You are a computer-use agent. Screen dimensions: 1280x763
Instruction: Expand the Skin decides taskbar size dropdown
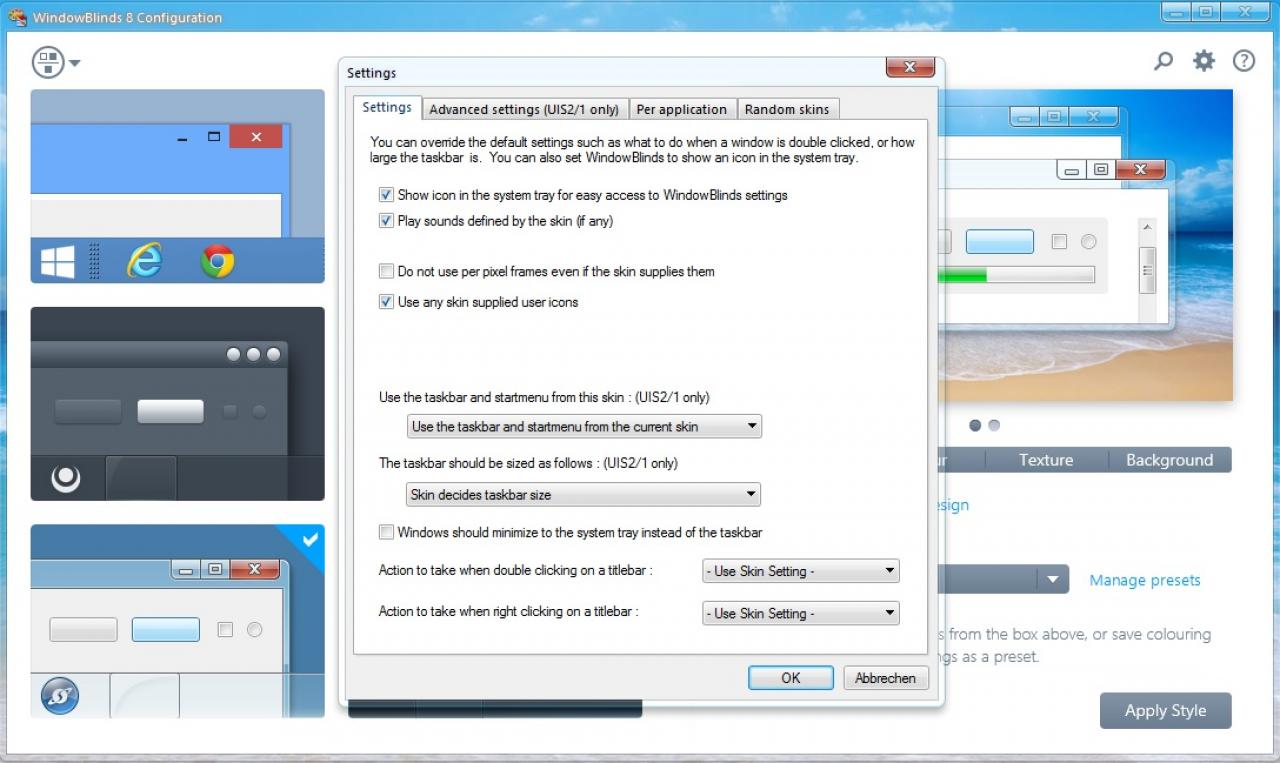pyautogui.click(x=584, y=494)
